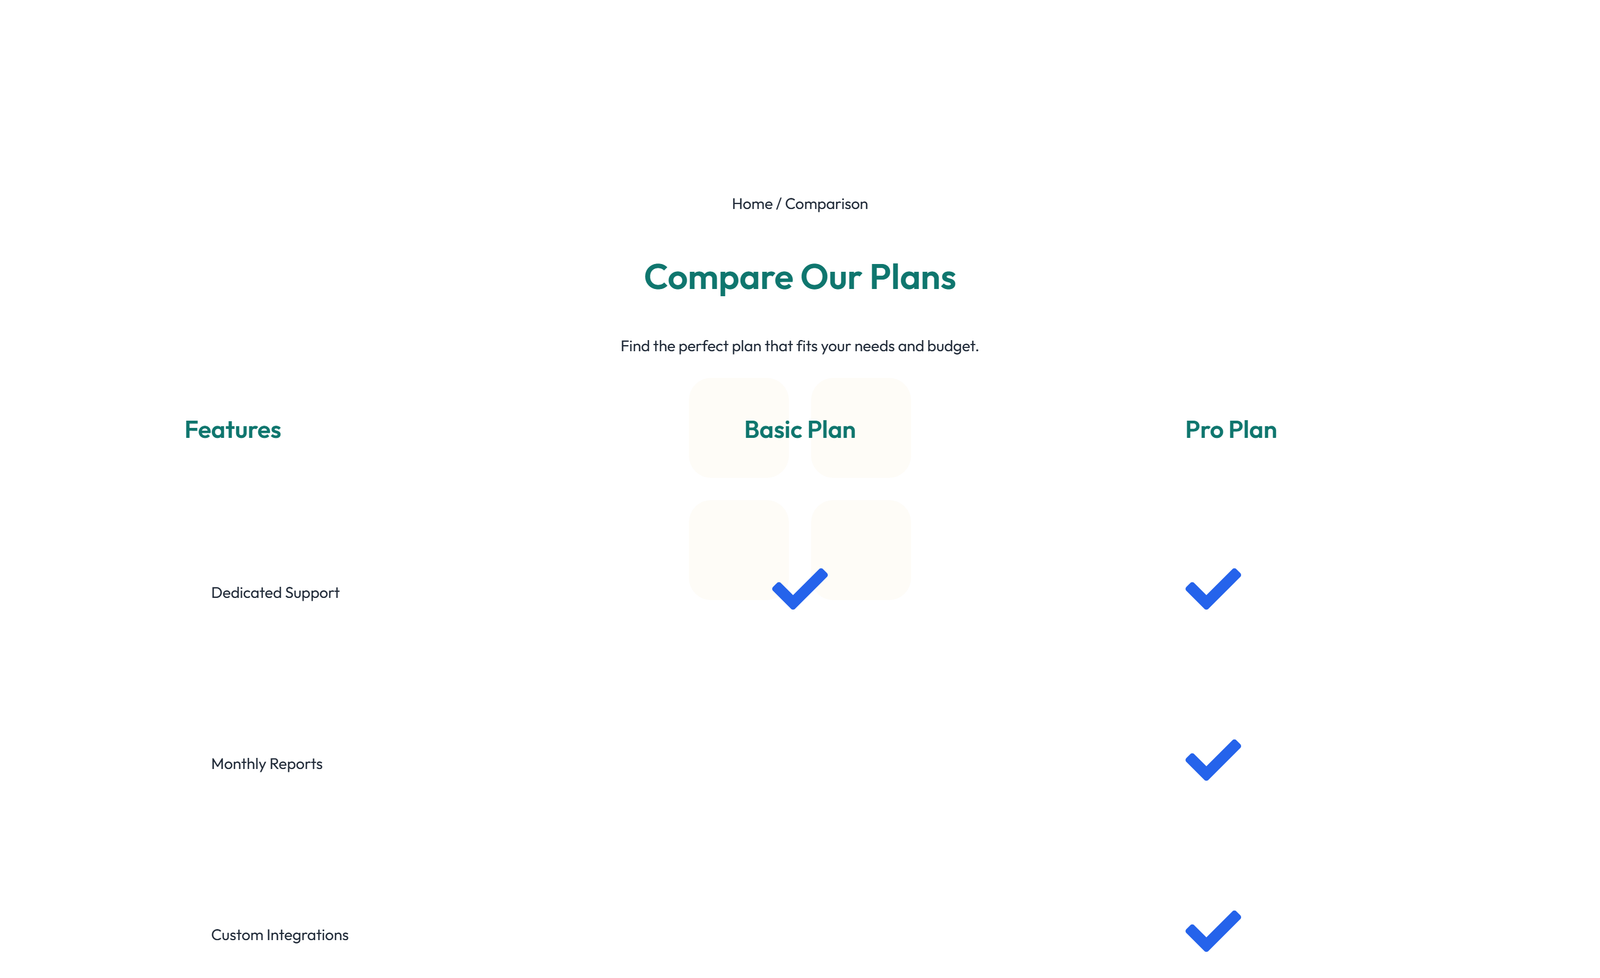The width and height of the screenshot is (1600, 978).
Task: Select the top-left placeholder tile under Basic Plan
Action: tap(739, 428)
